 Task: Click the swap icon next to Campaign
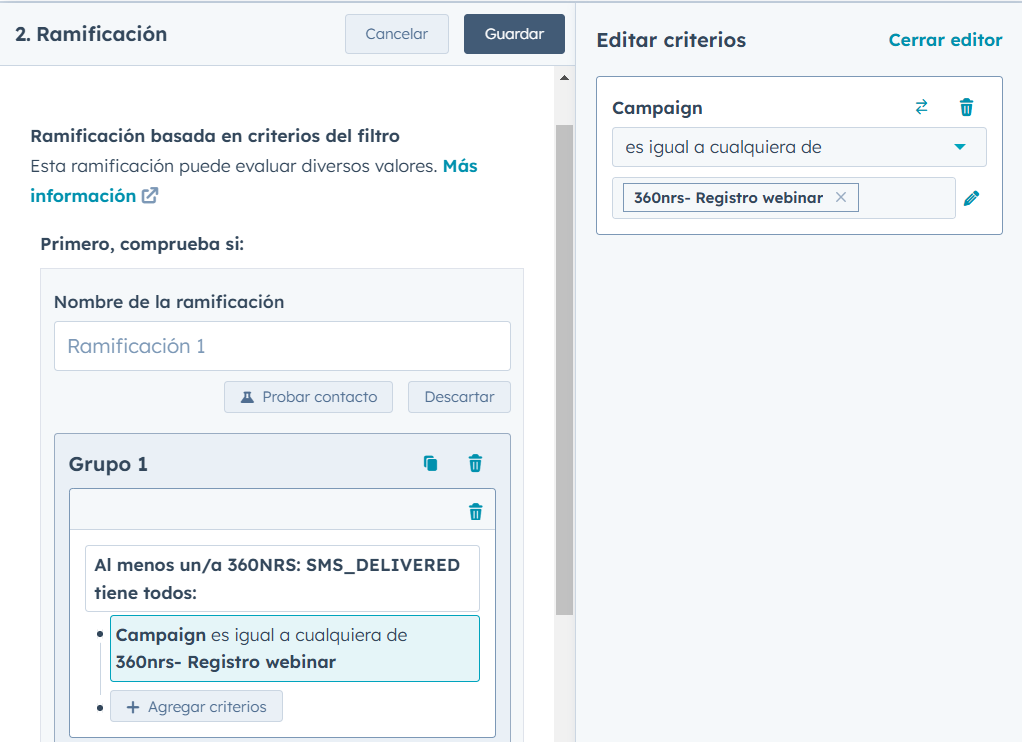point(921,108)
